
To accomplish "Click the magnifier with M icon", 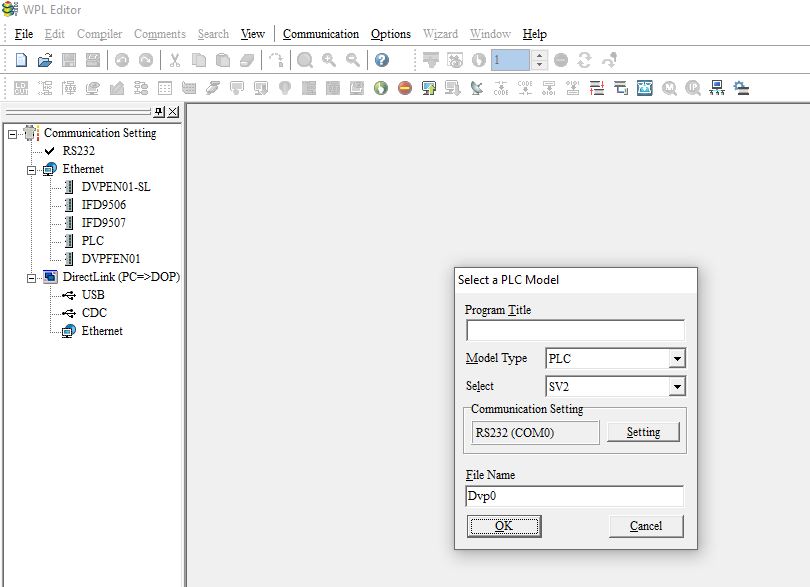I will pyautogui.click(x=669, y=88).
